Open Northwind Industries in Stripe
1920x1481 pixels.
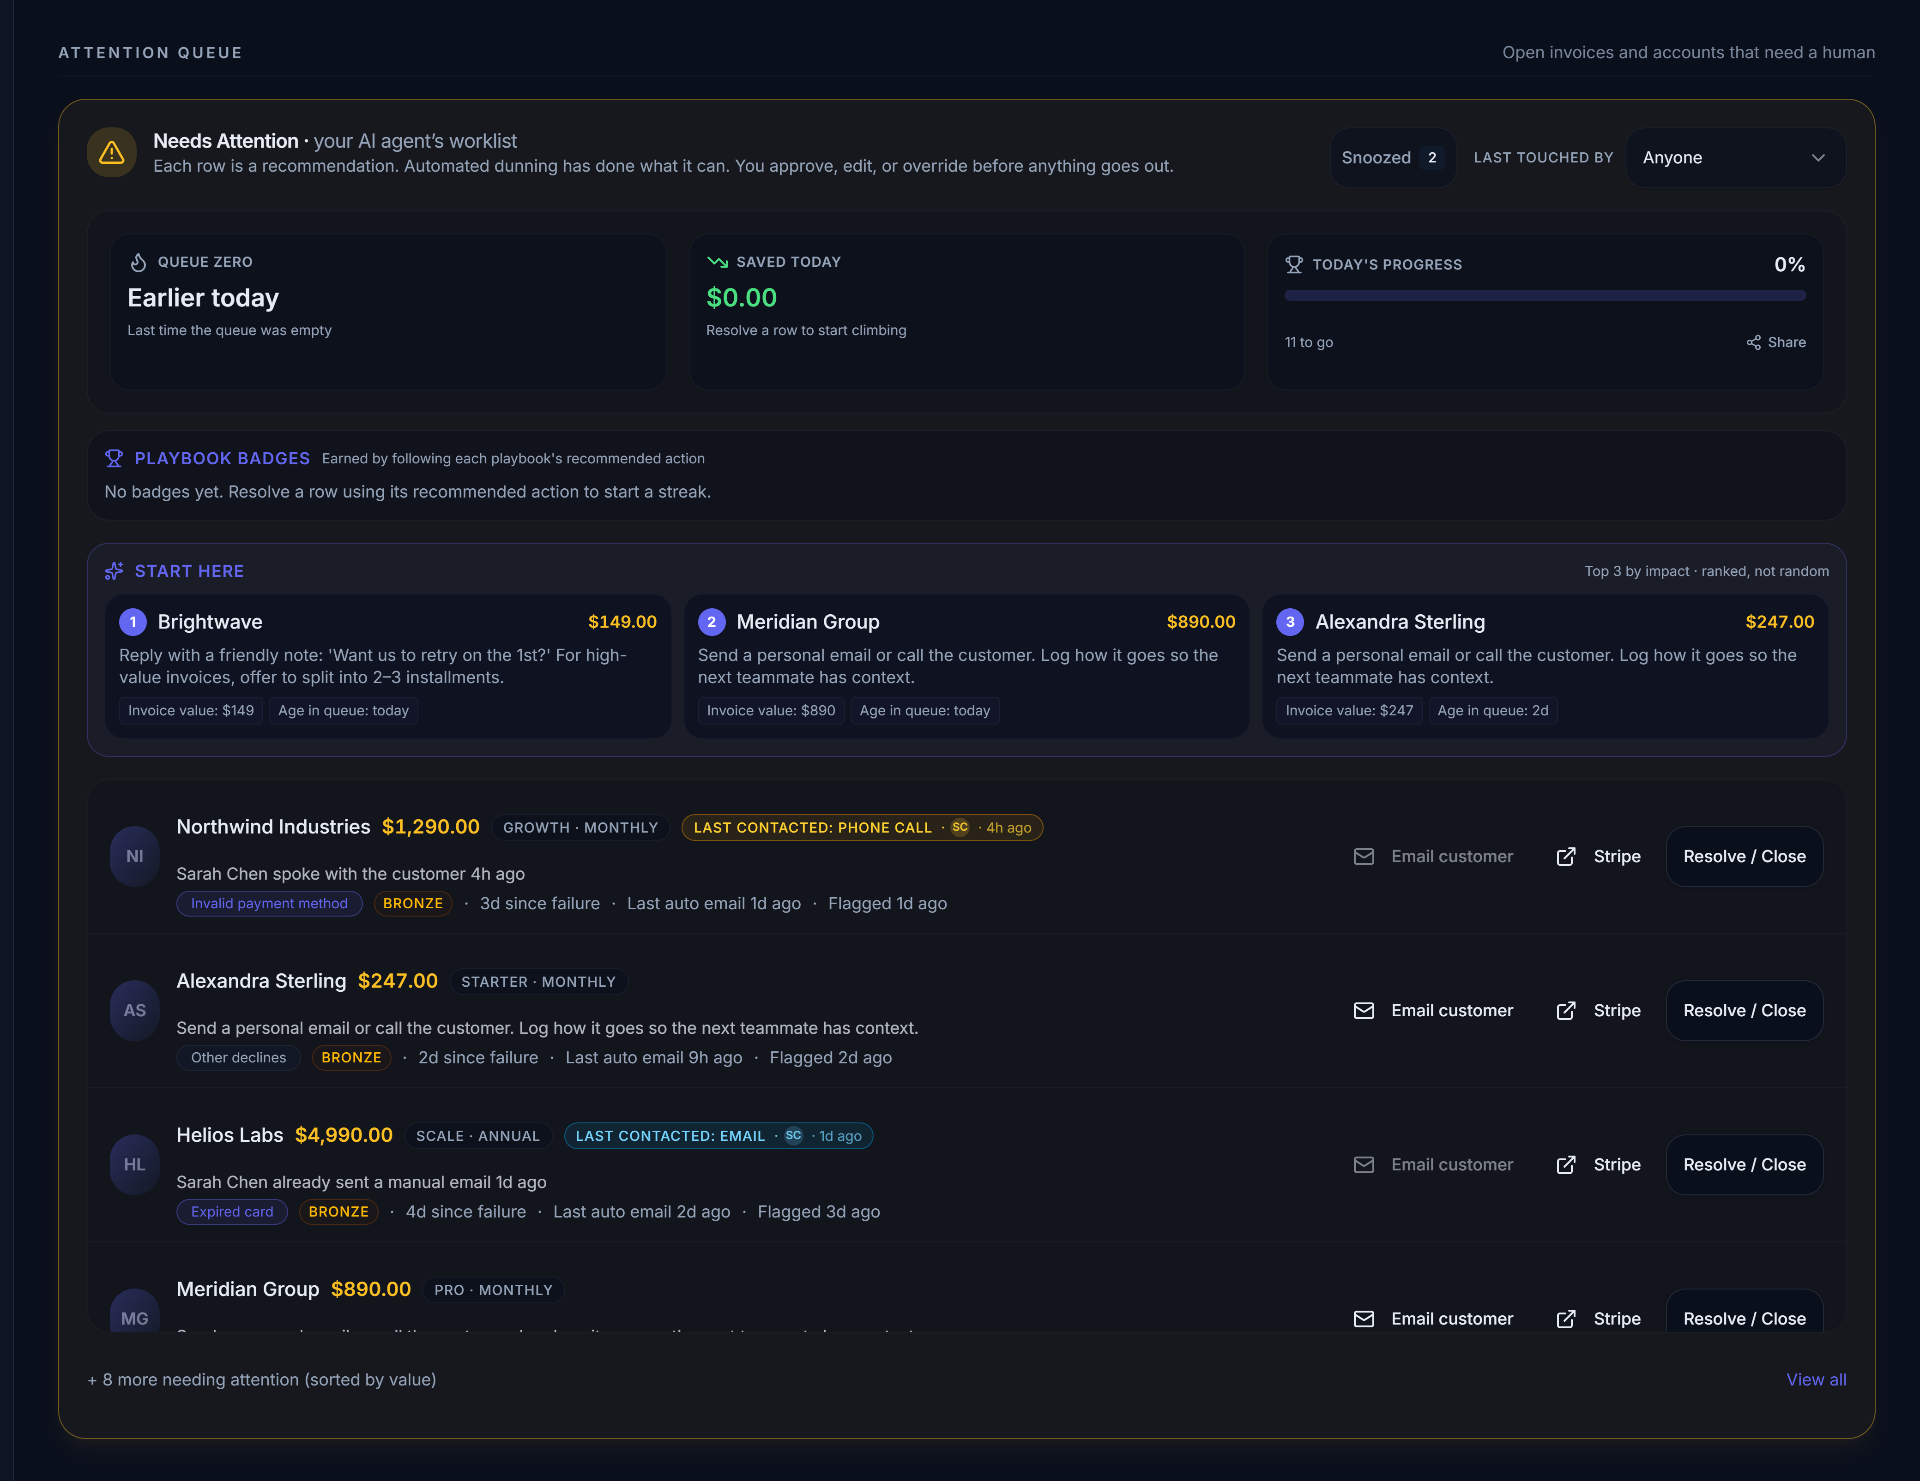(x=1599, y=856)
